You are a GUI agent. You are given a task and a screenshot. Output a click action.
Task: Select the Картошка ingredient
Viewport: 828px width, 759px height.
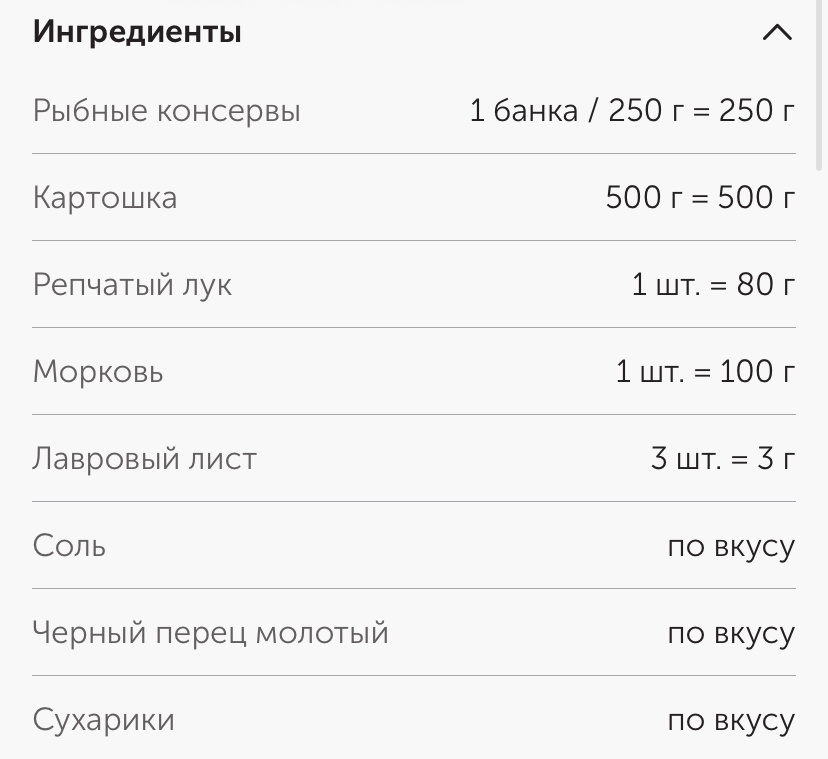click(105, 198)
